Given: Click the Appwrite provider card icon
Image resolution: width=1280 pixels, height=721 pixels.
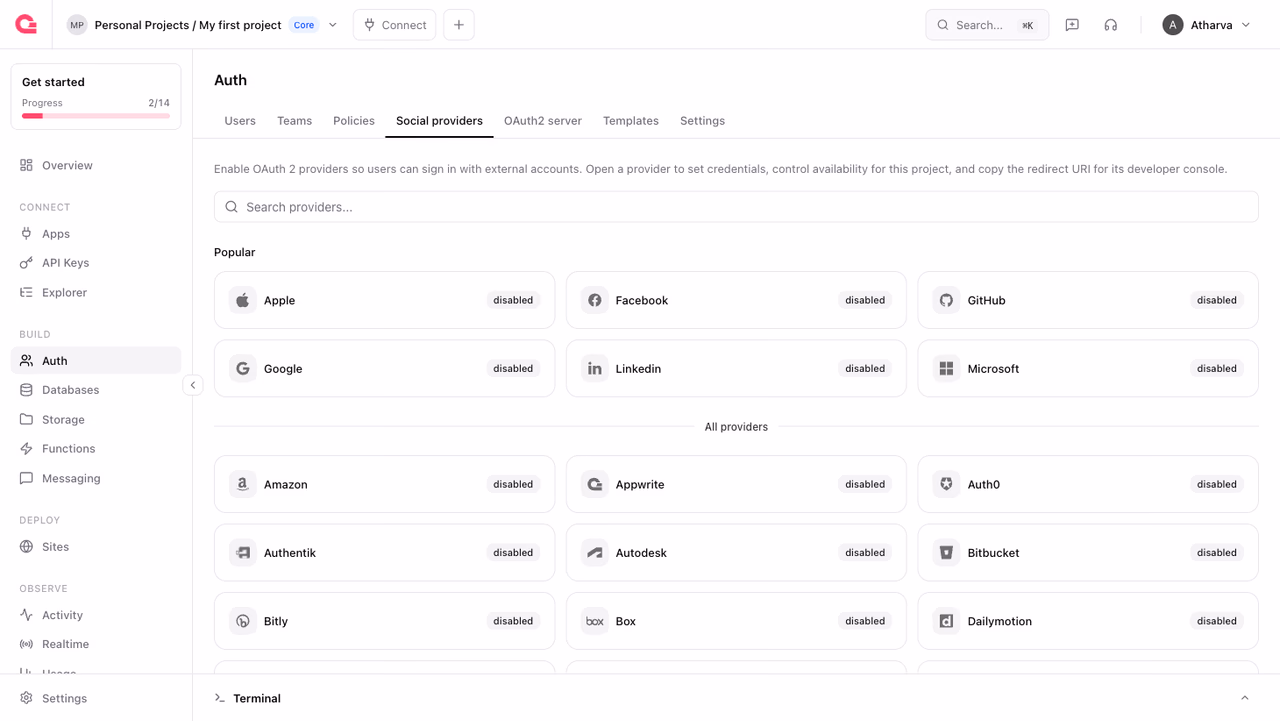Looking at the screenshot, I should (595, 484).
